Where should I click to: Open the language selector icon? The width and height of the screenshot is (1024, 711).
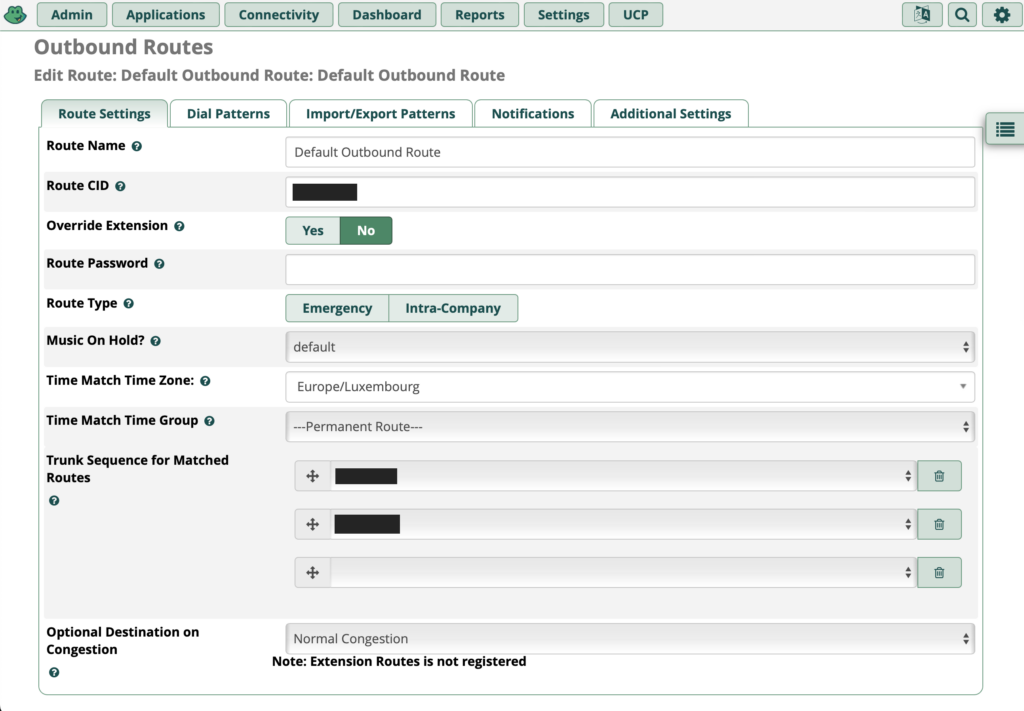pos(921,15)
